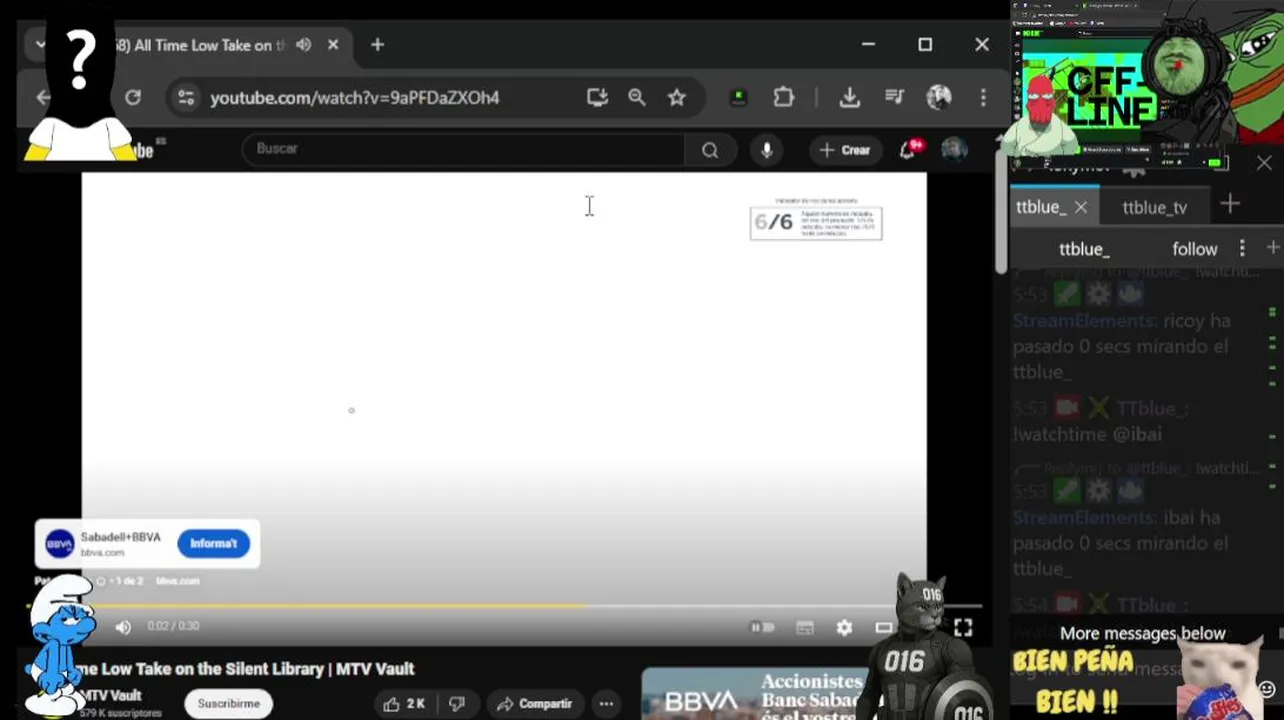Focus the YouTube 'Buscar' search box
This screenshot has height=720, width=1284.
[463, 149]
